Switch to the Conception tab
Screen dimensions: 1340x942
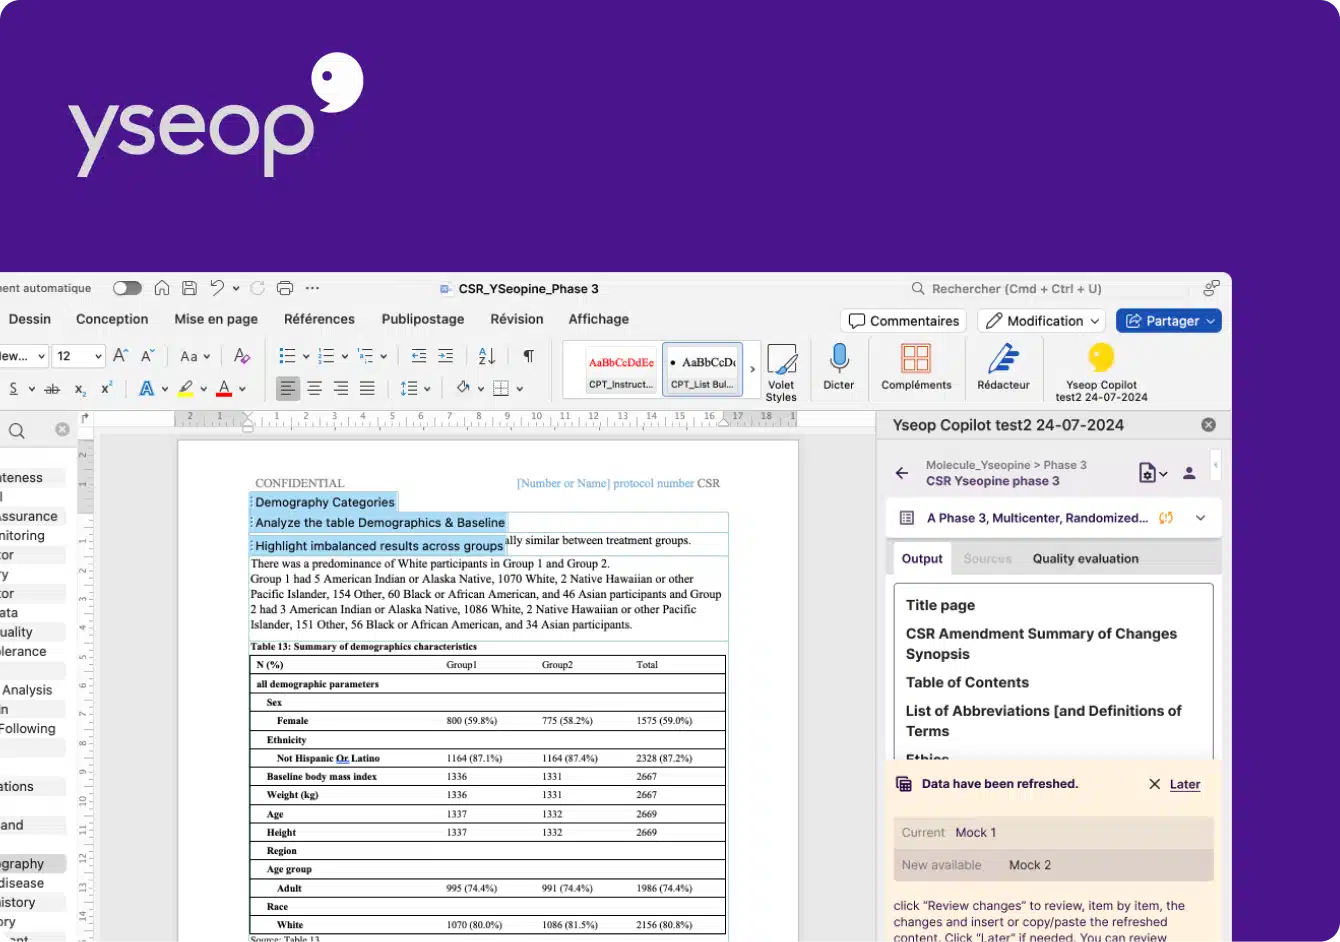tap(112, 319)
